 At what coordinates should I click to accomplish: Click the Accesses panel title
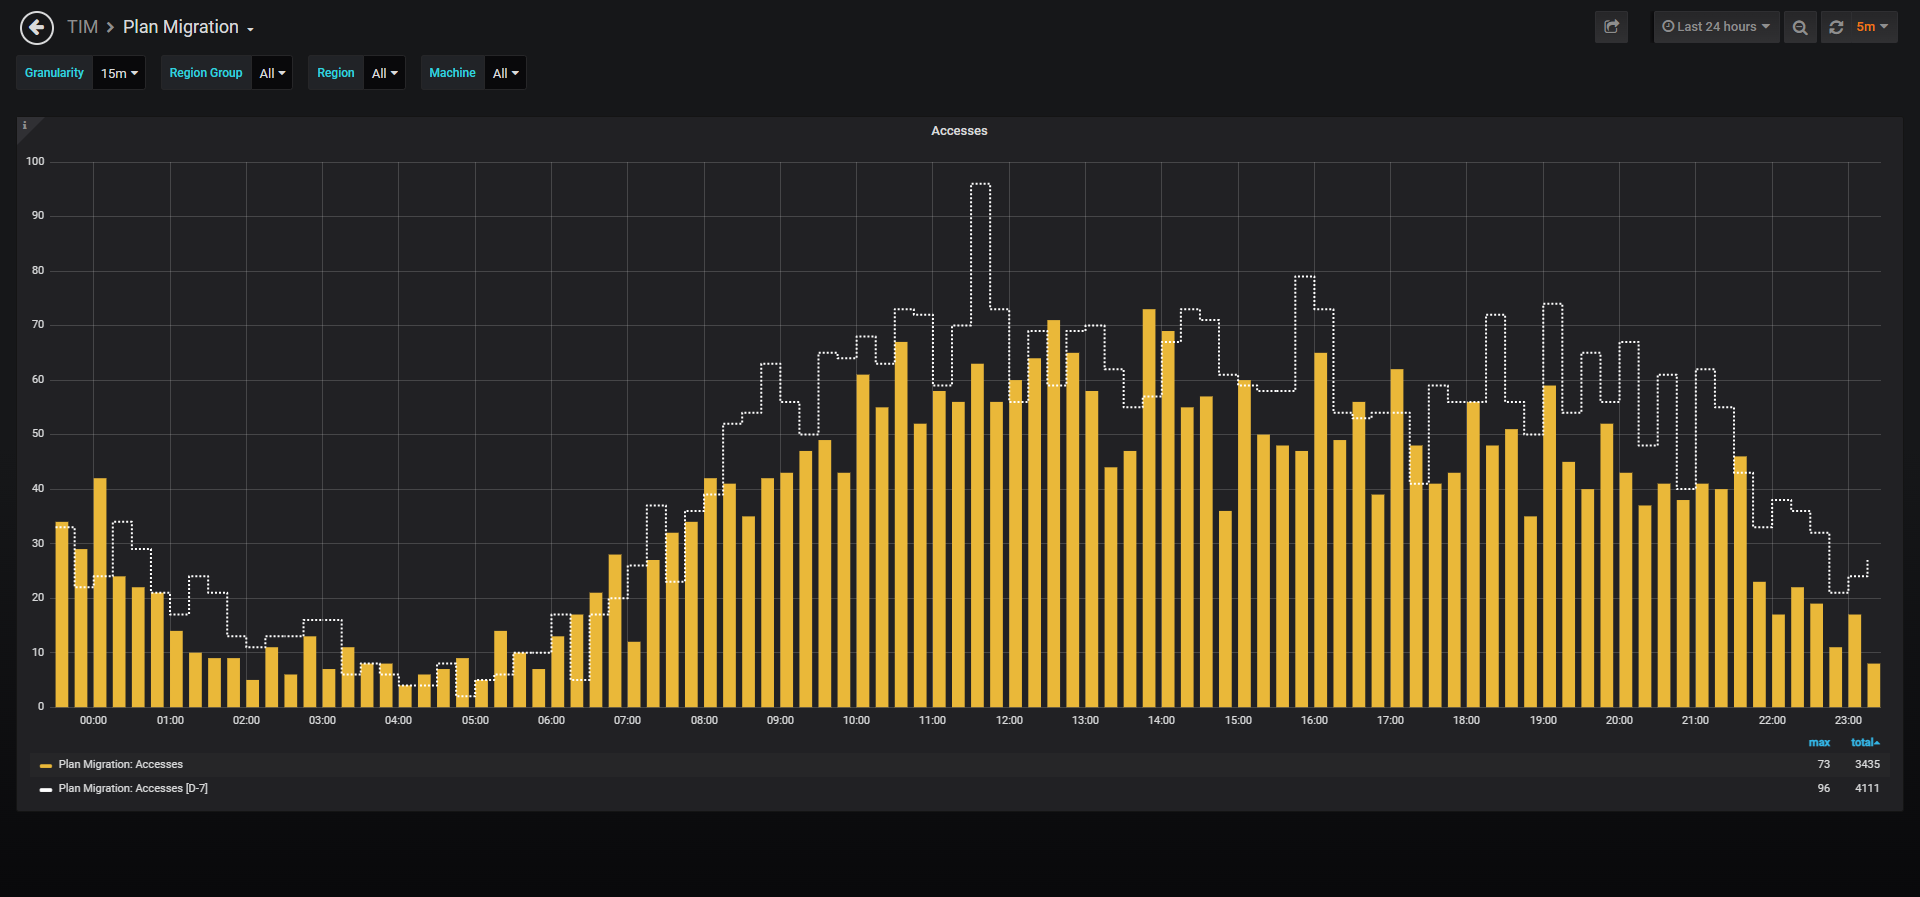click(959, 131)
